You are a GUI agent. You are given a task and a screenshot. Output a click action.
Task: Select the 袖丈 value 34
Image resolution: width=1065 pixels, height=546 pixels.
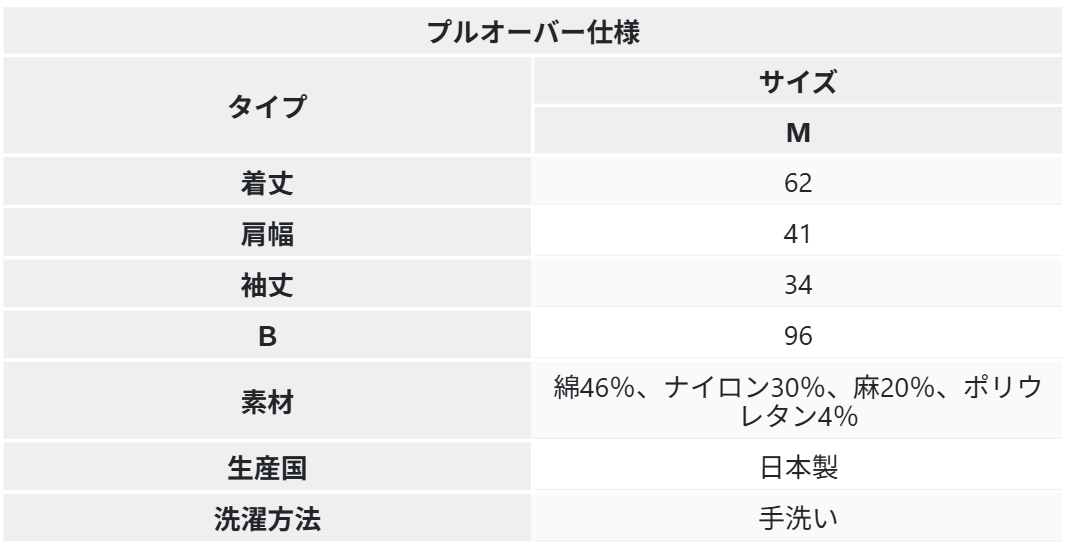[x=797, y=283]
